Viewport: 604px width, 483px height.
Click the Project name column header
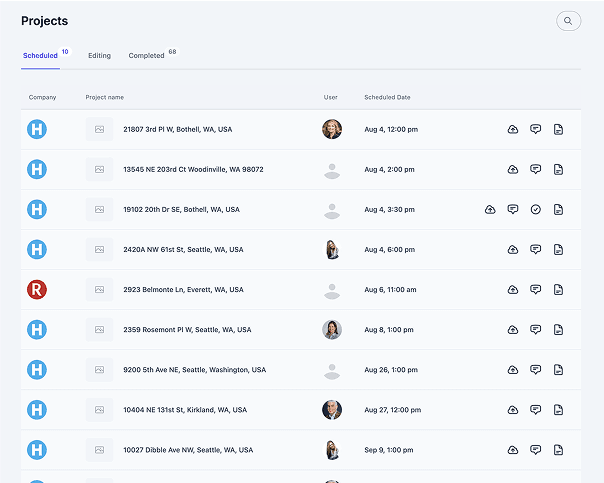coord(105,97)
